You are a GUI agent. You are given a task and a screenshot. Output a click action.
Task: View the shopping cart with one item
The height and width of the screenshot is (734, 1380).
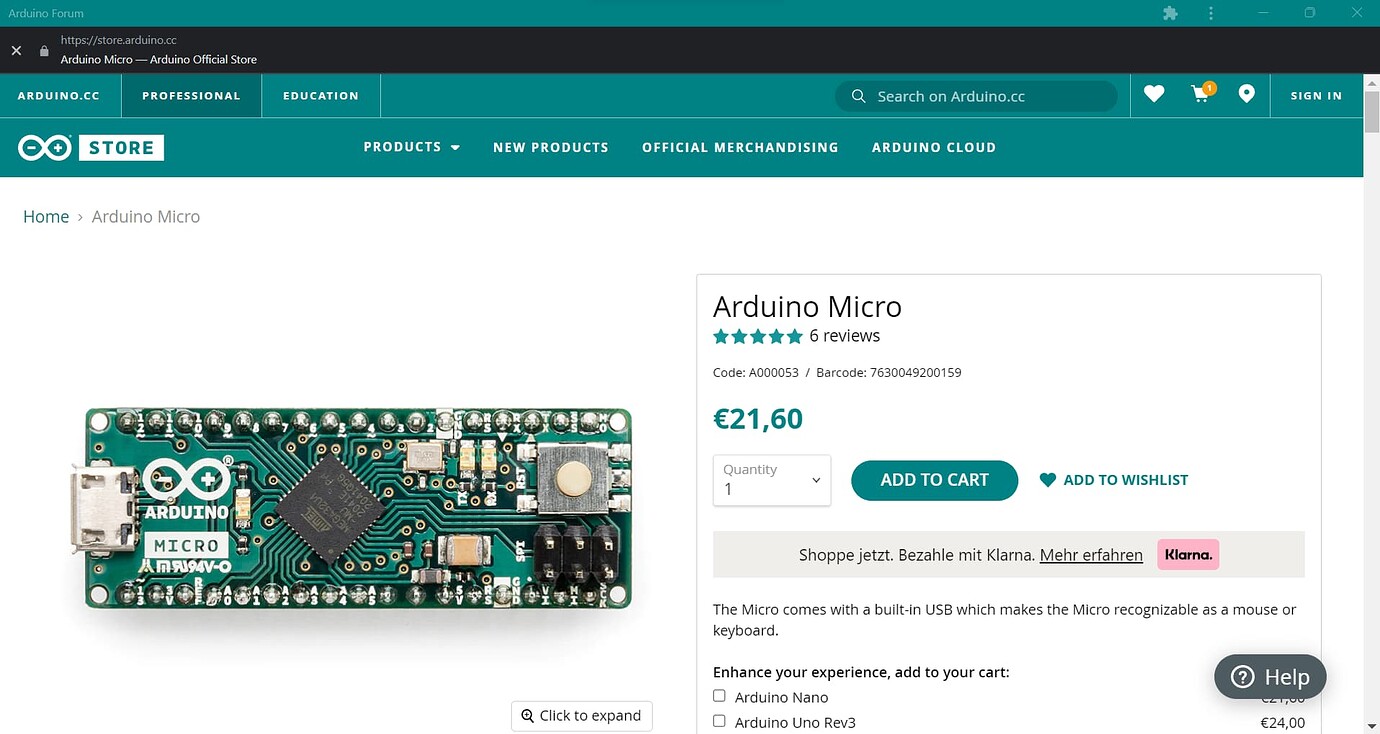point(1199,95)
